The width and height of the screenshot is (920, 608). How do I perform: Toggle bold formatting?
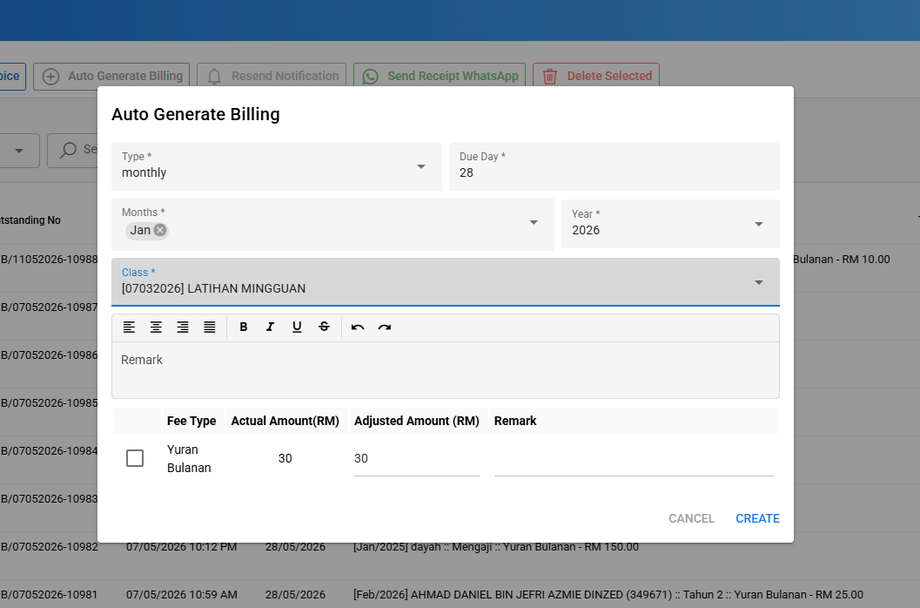(x=243, y=327)
